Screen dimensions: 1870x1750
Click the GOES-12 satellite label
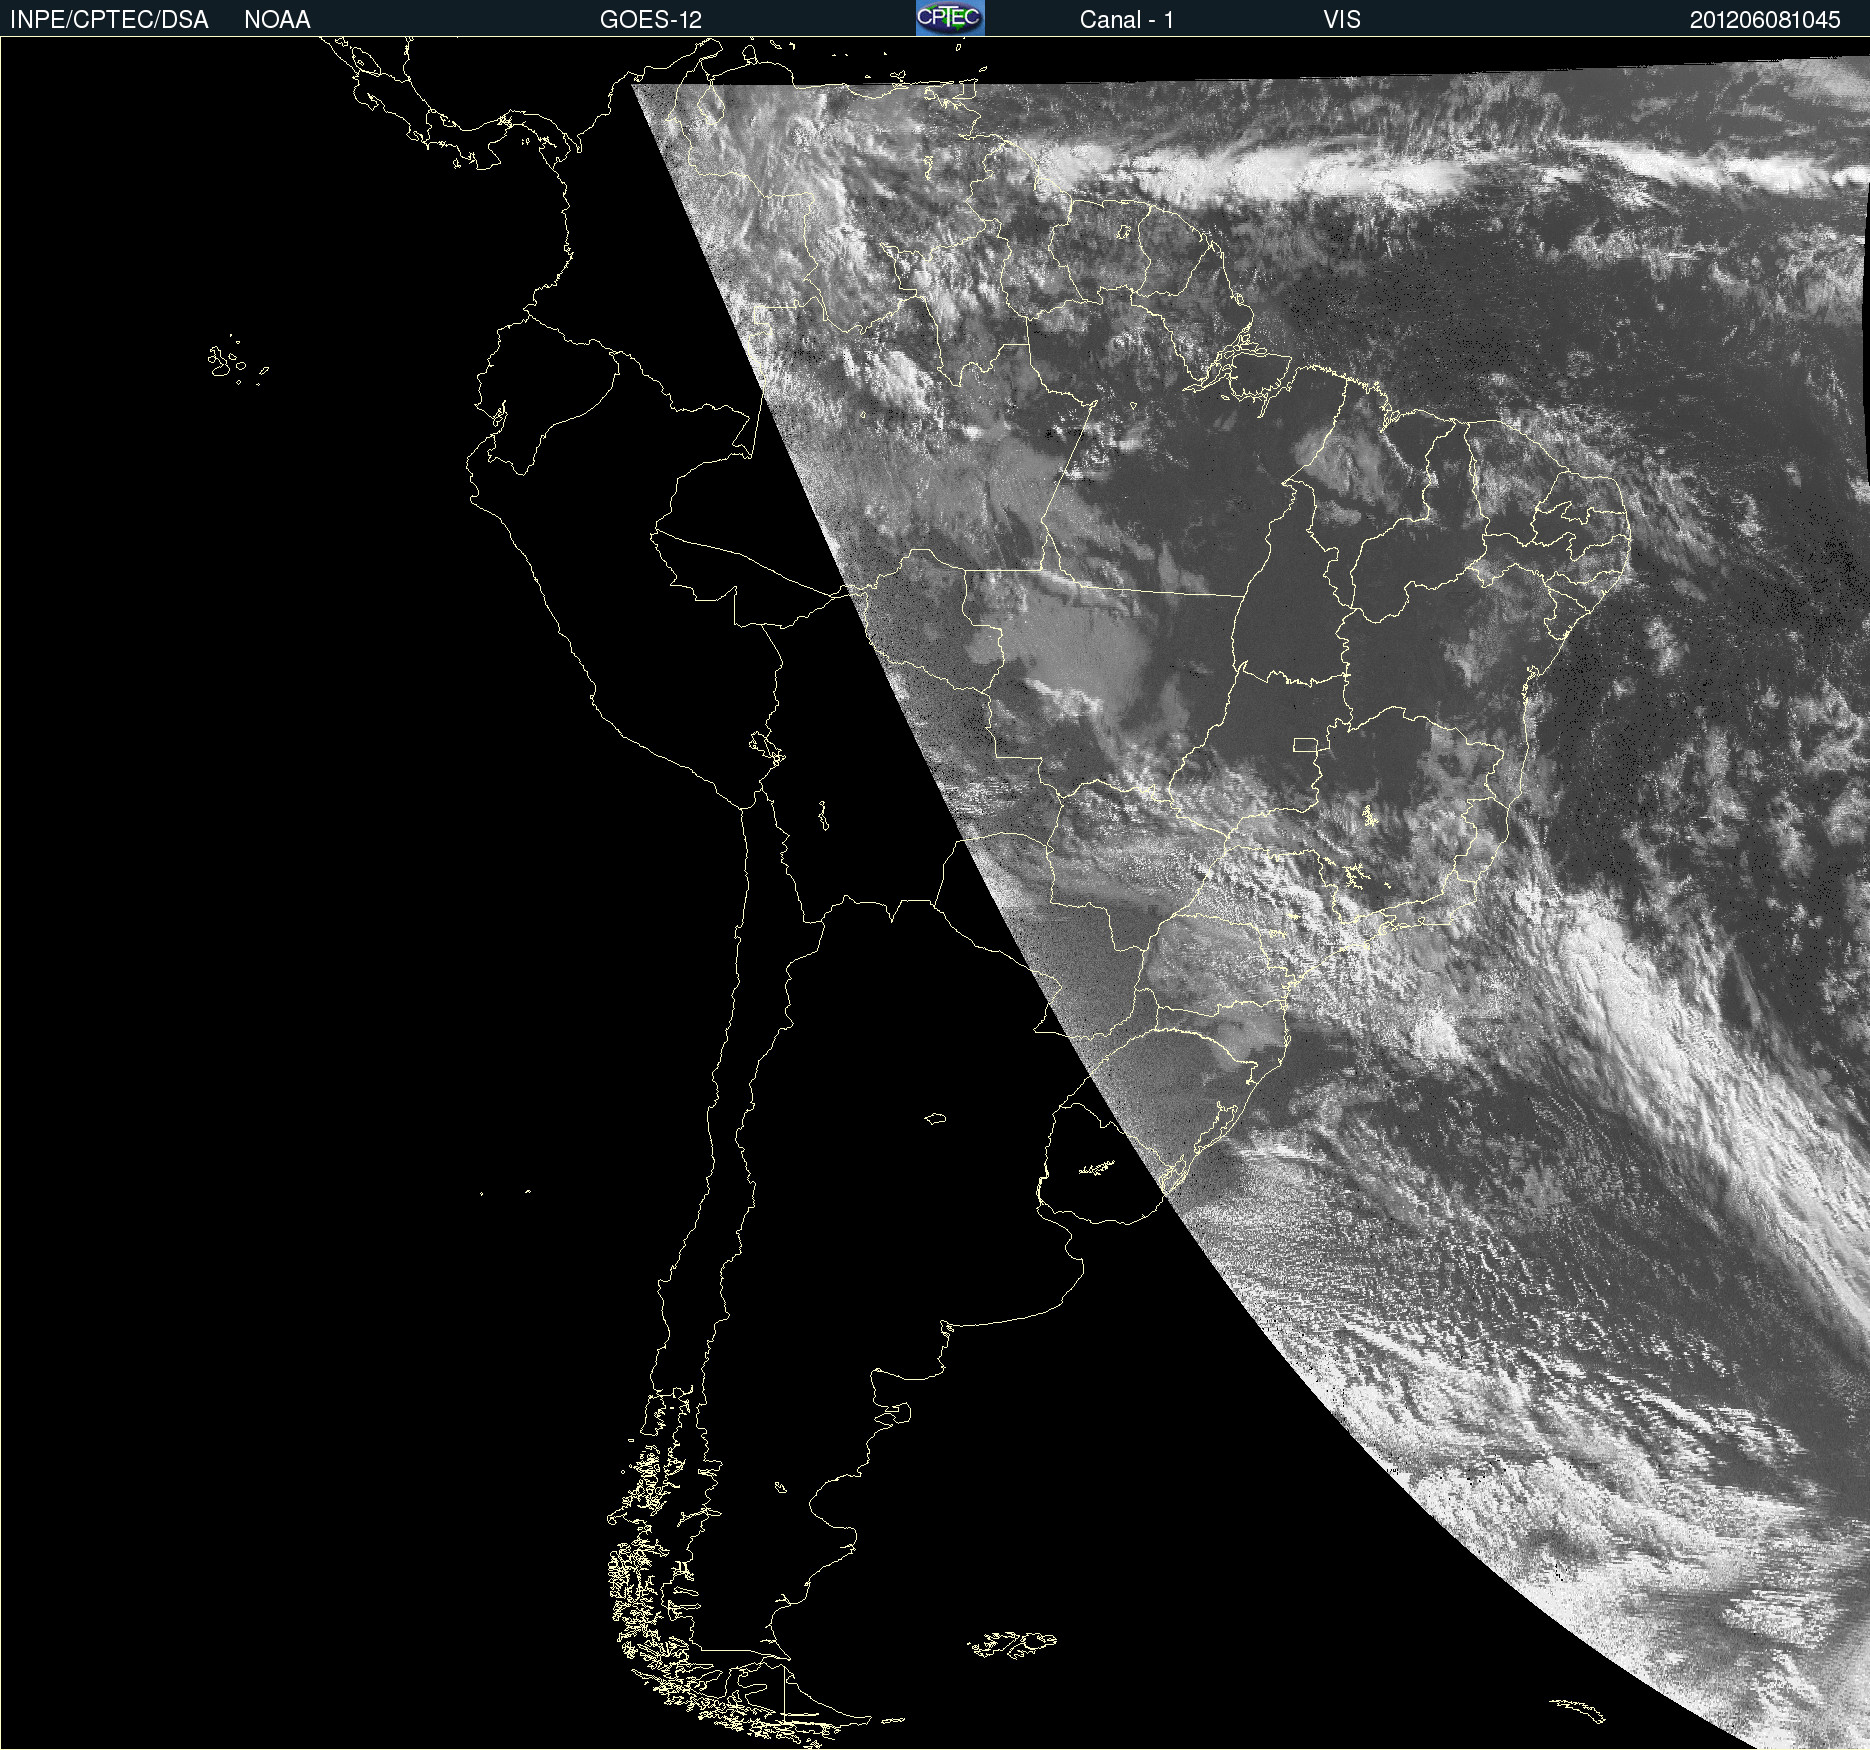click(651, 20)
